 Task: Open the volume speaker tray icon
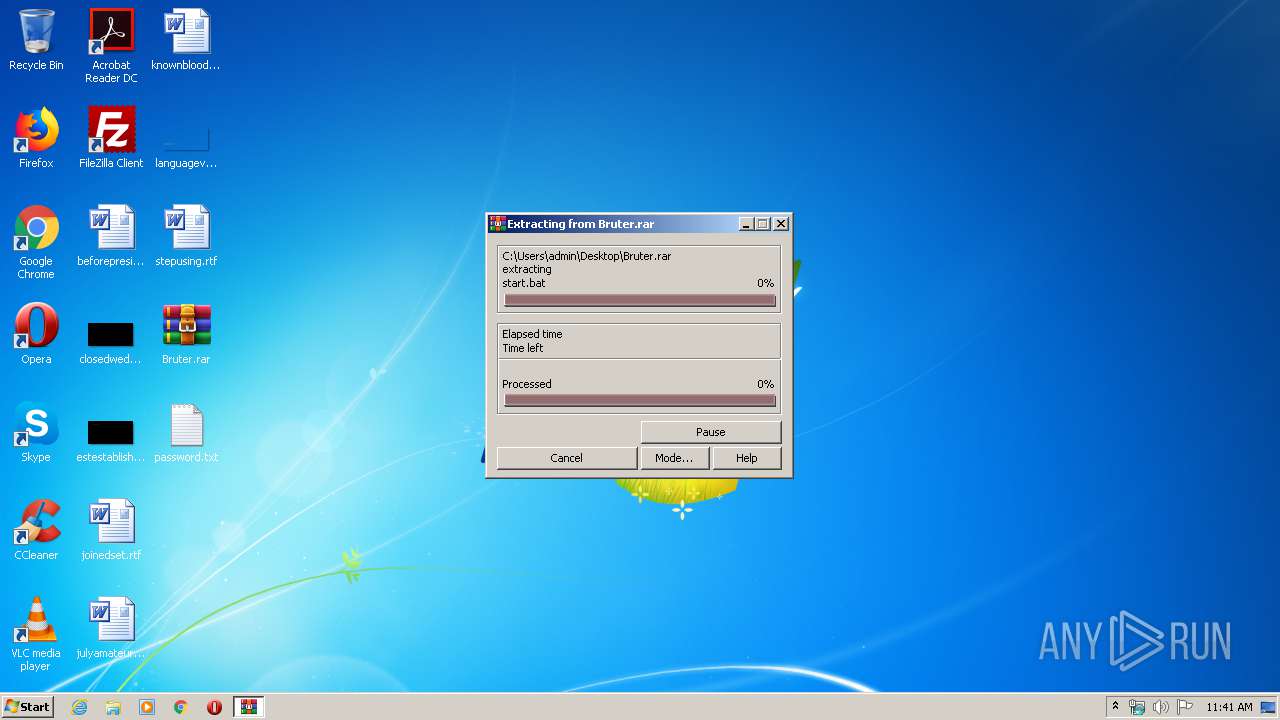click(x=1160, y=707)
